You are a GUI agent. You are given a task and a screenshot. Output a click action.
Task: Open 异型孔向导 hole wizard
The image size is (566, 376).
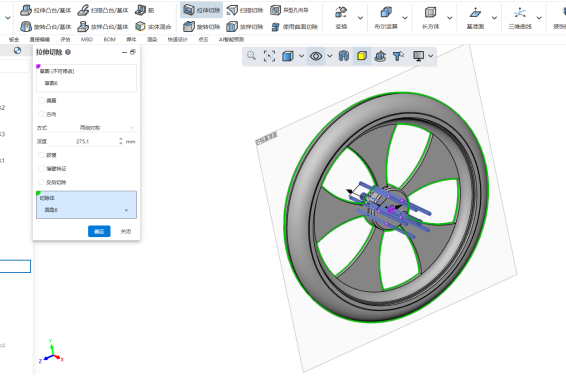(x=289, y=10)
